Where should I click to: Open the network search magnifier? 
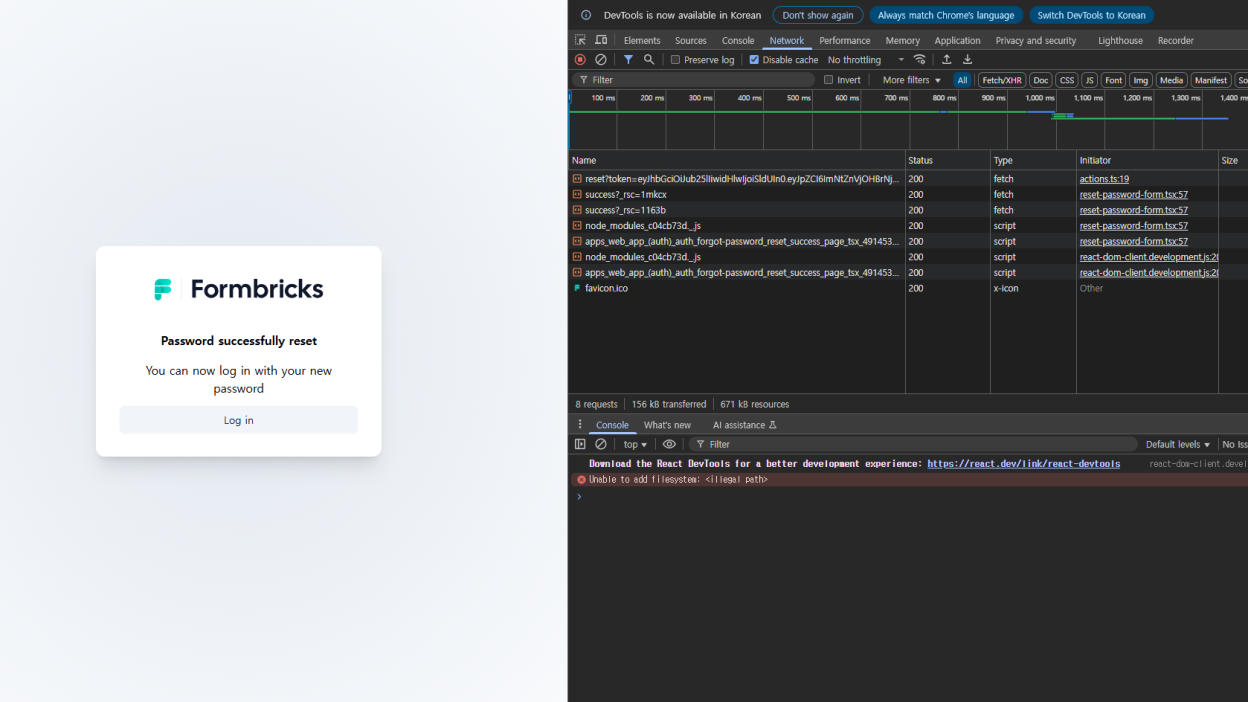click(649, 60)
